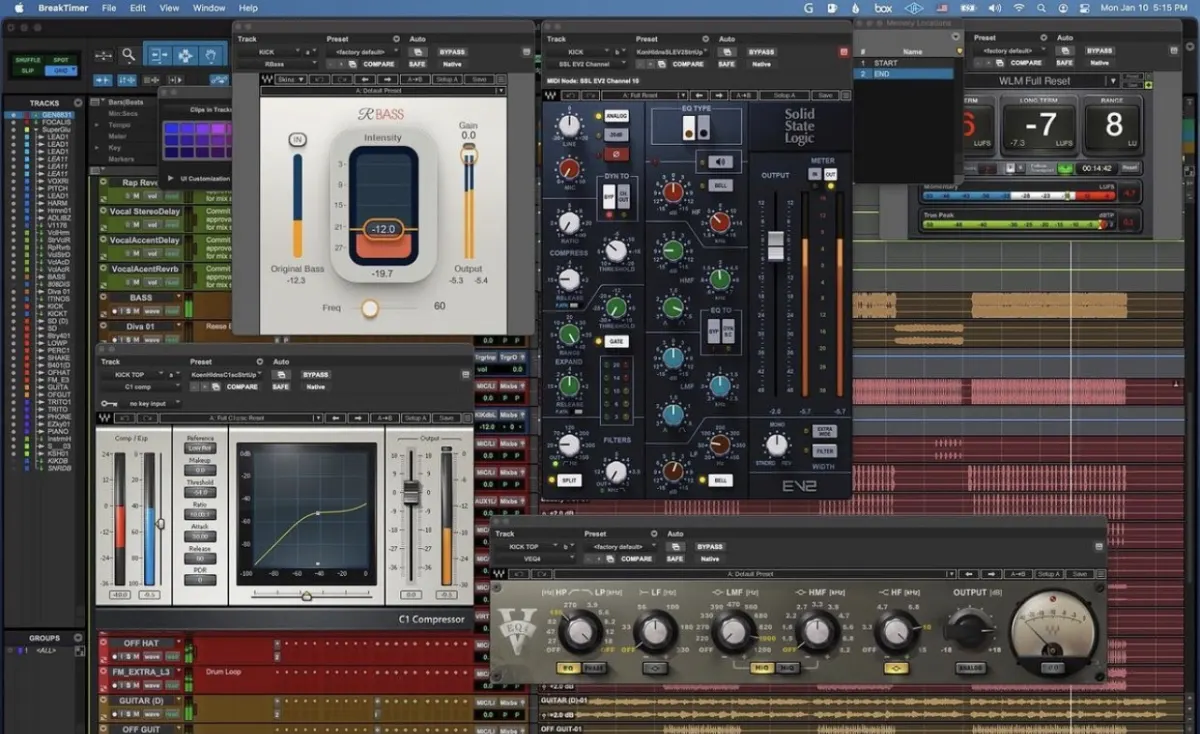Click the redo arrow in RBass toolbar
1200x734 pixels.
344,79
